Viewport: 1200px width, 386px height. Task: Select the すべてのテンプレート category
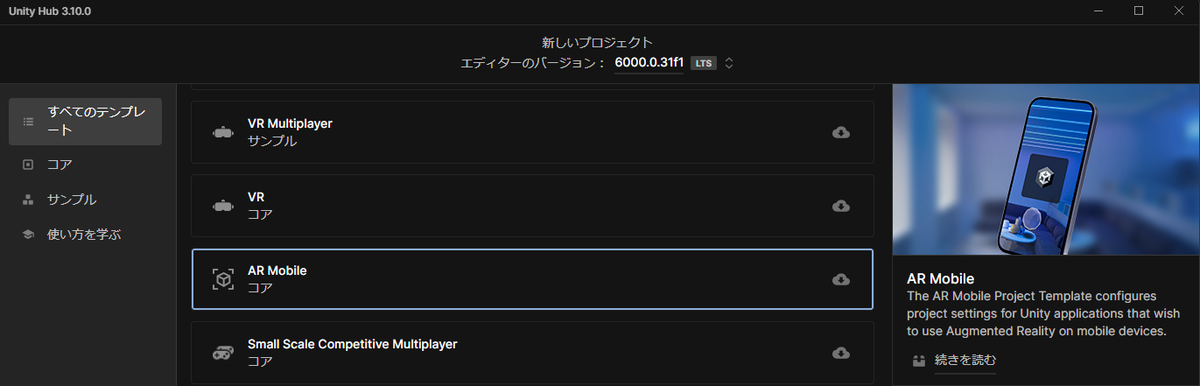[x=85, y=121]
